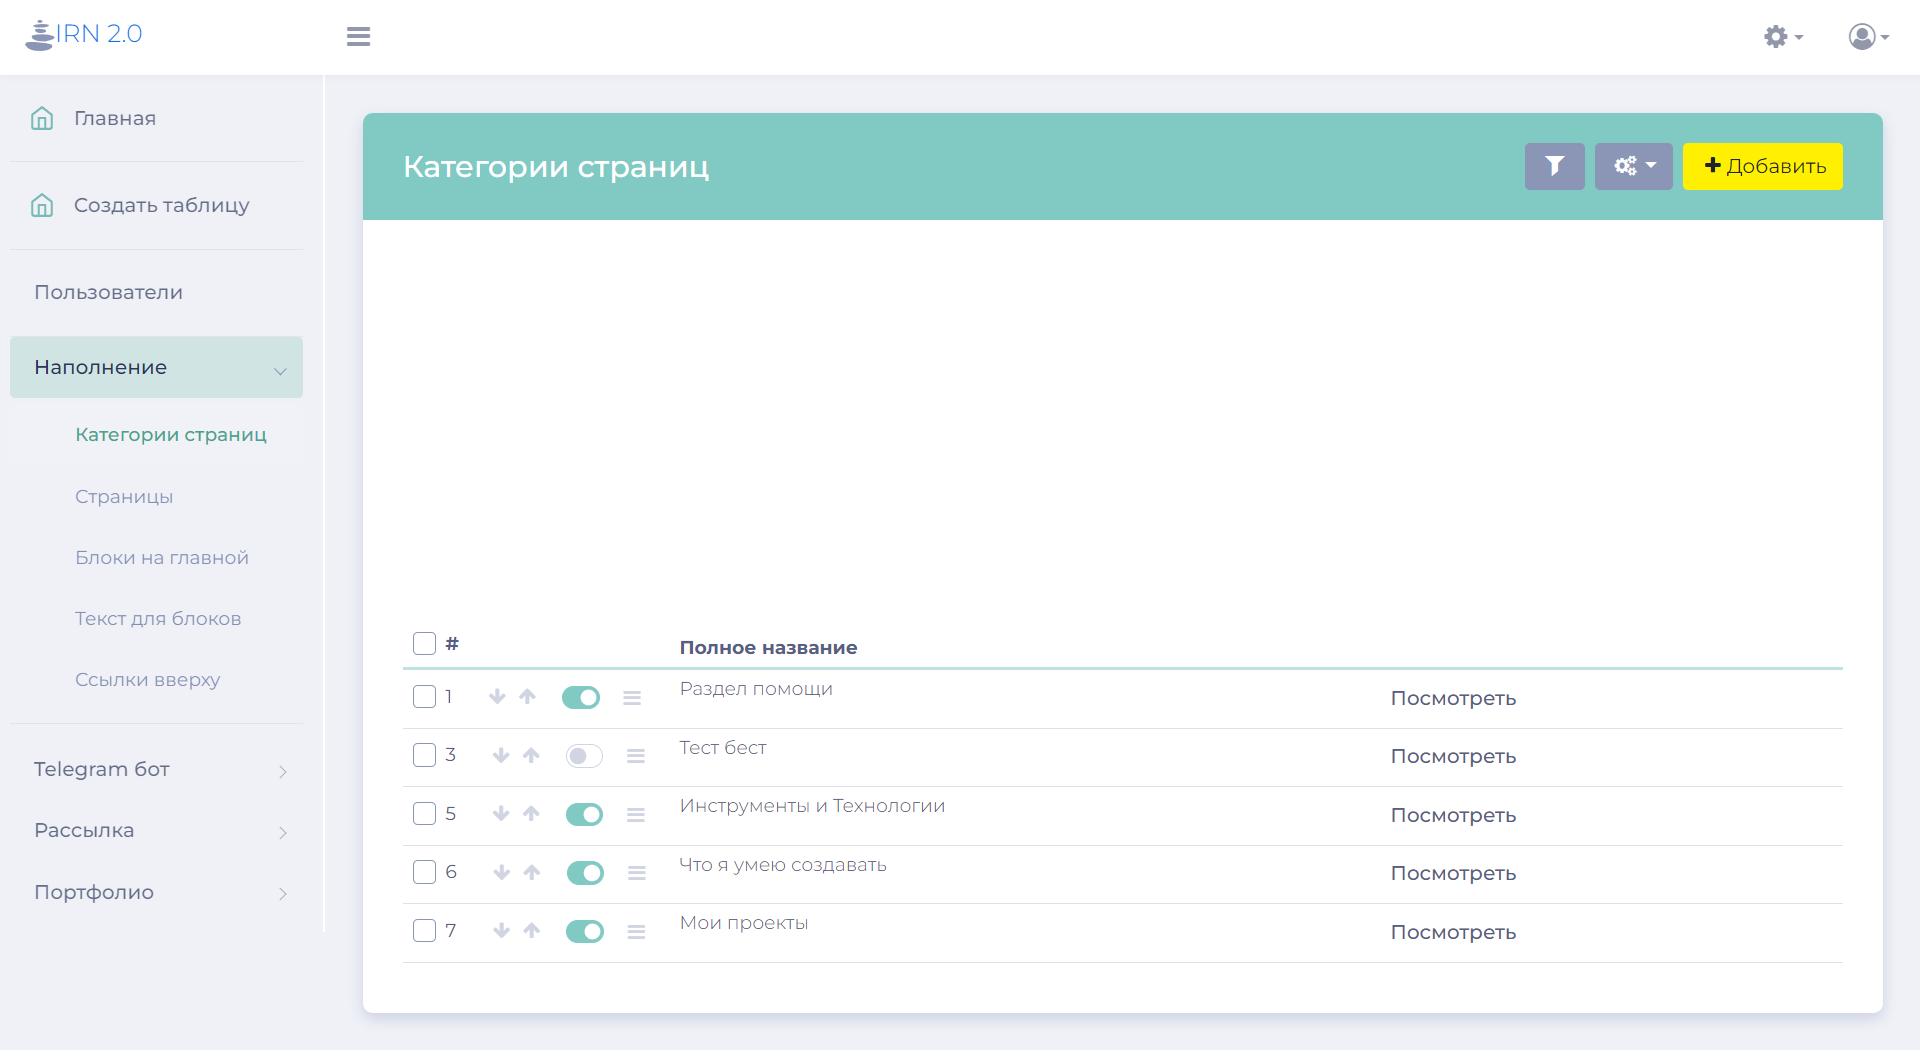Move Инструменты и Технологии row down
1920x1050 pixels.
point(501,813)
